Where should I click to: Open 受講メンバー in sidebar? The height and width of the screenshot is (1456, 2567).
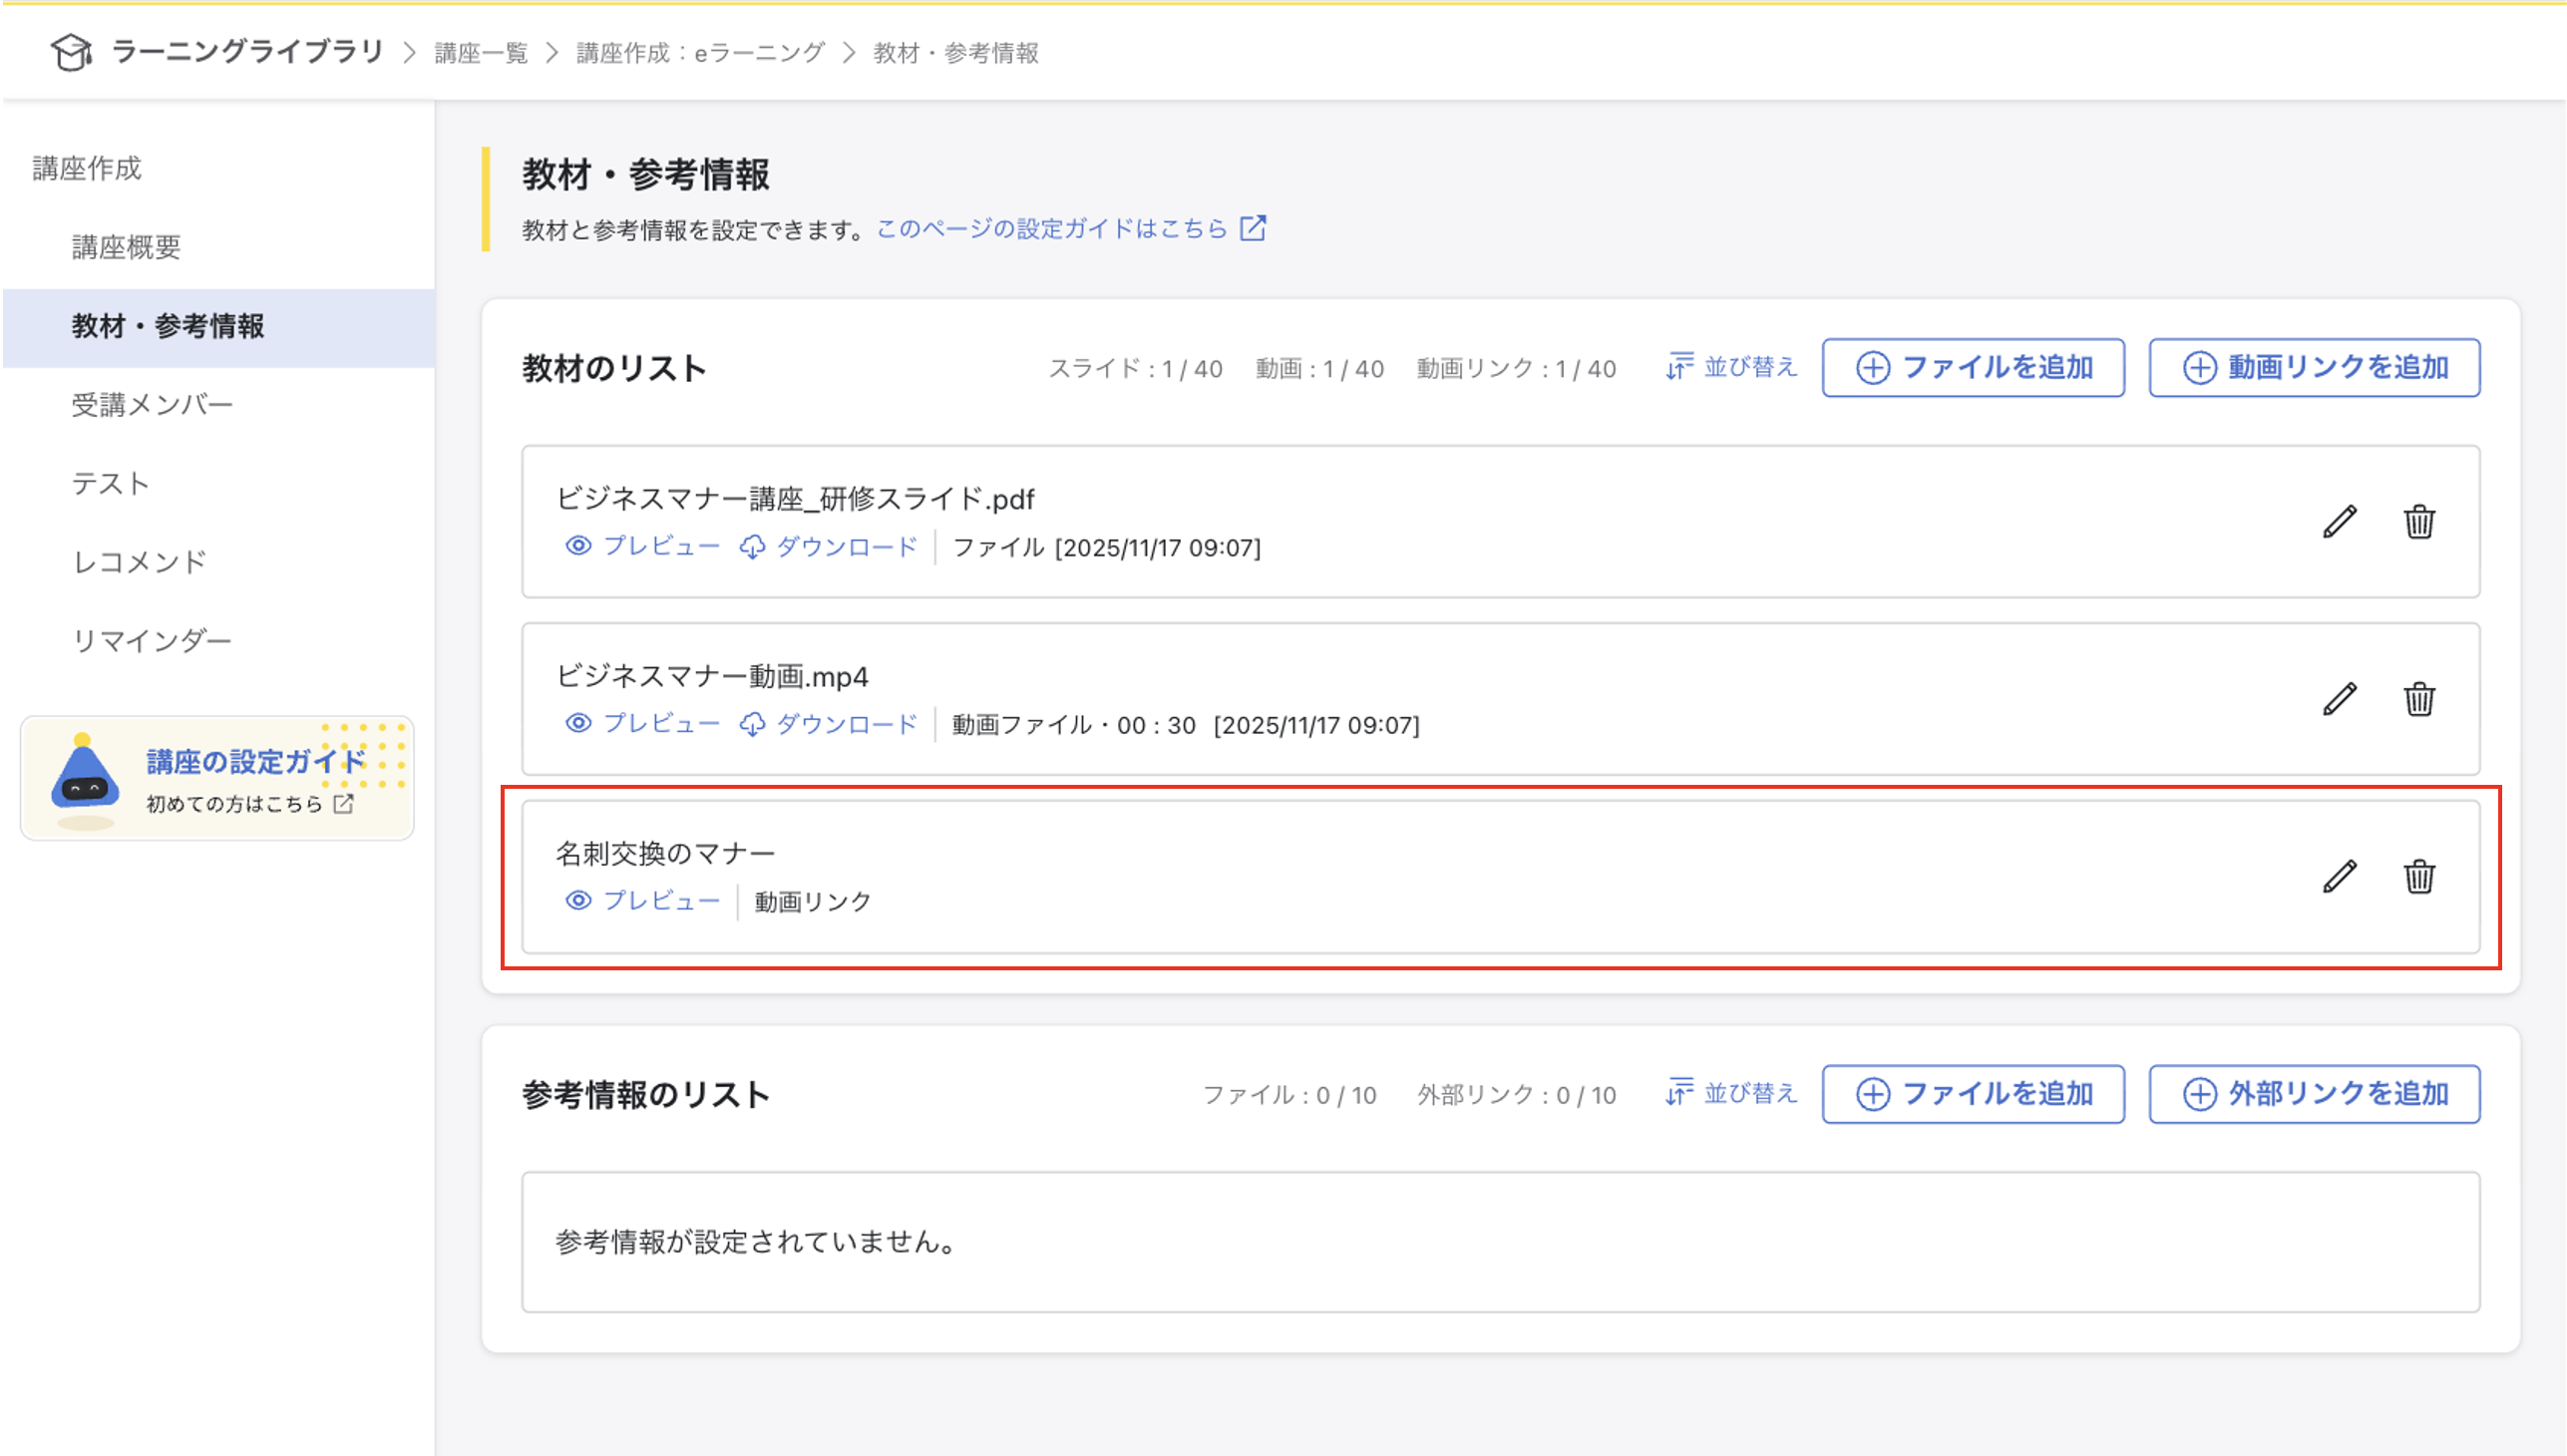coord(152,405)
